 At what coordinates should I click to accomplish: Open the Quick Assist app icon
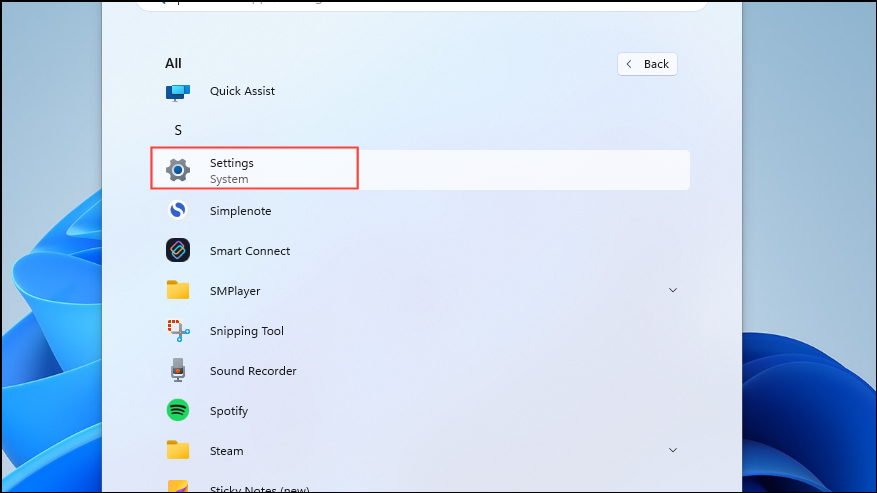point(178,92)
